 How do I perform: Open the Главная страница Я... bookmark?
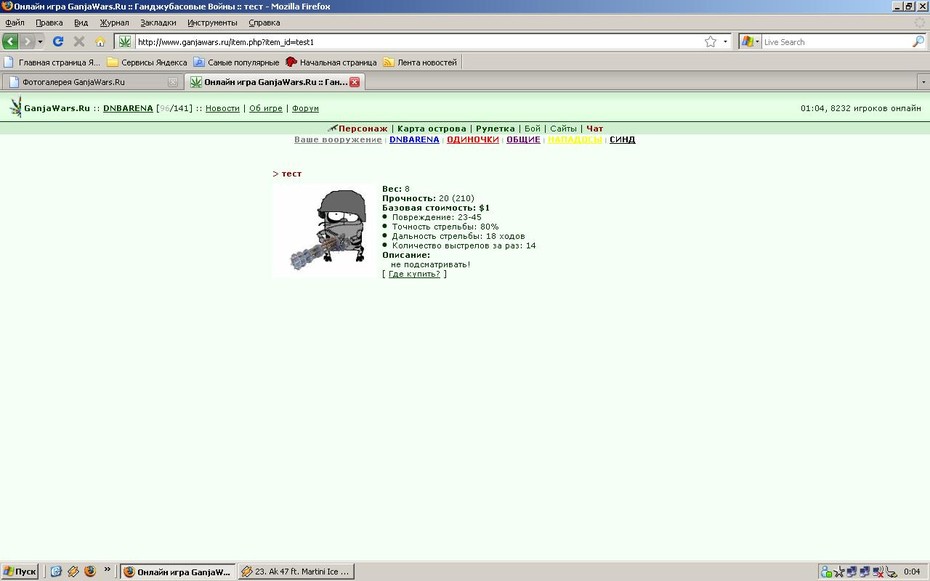coord(52,62)
